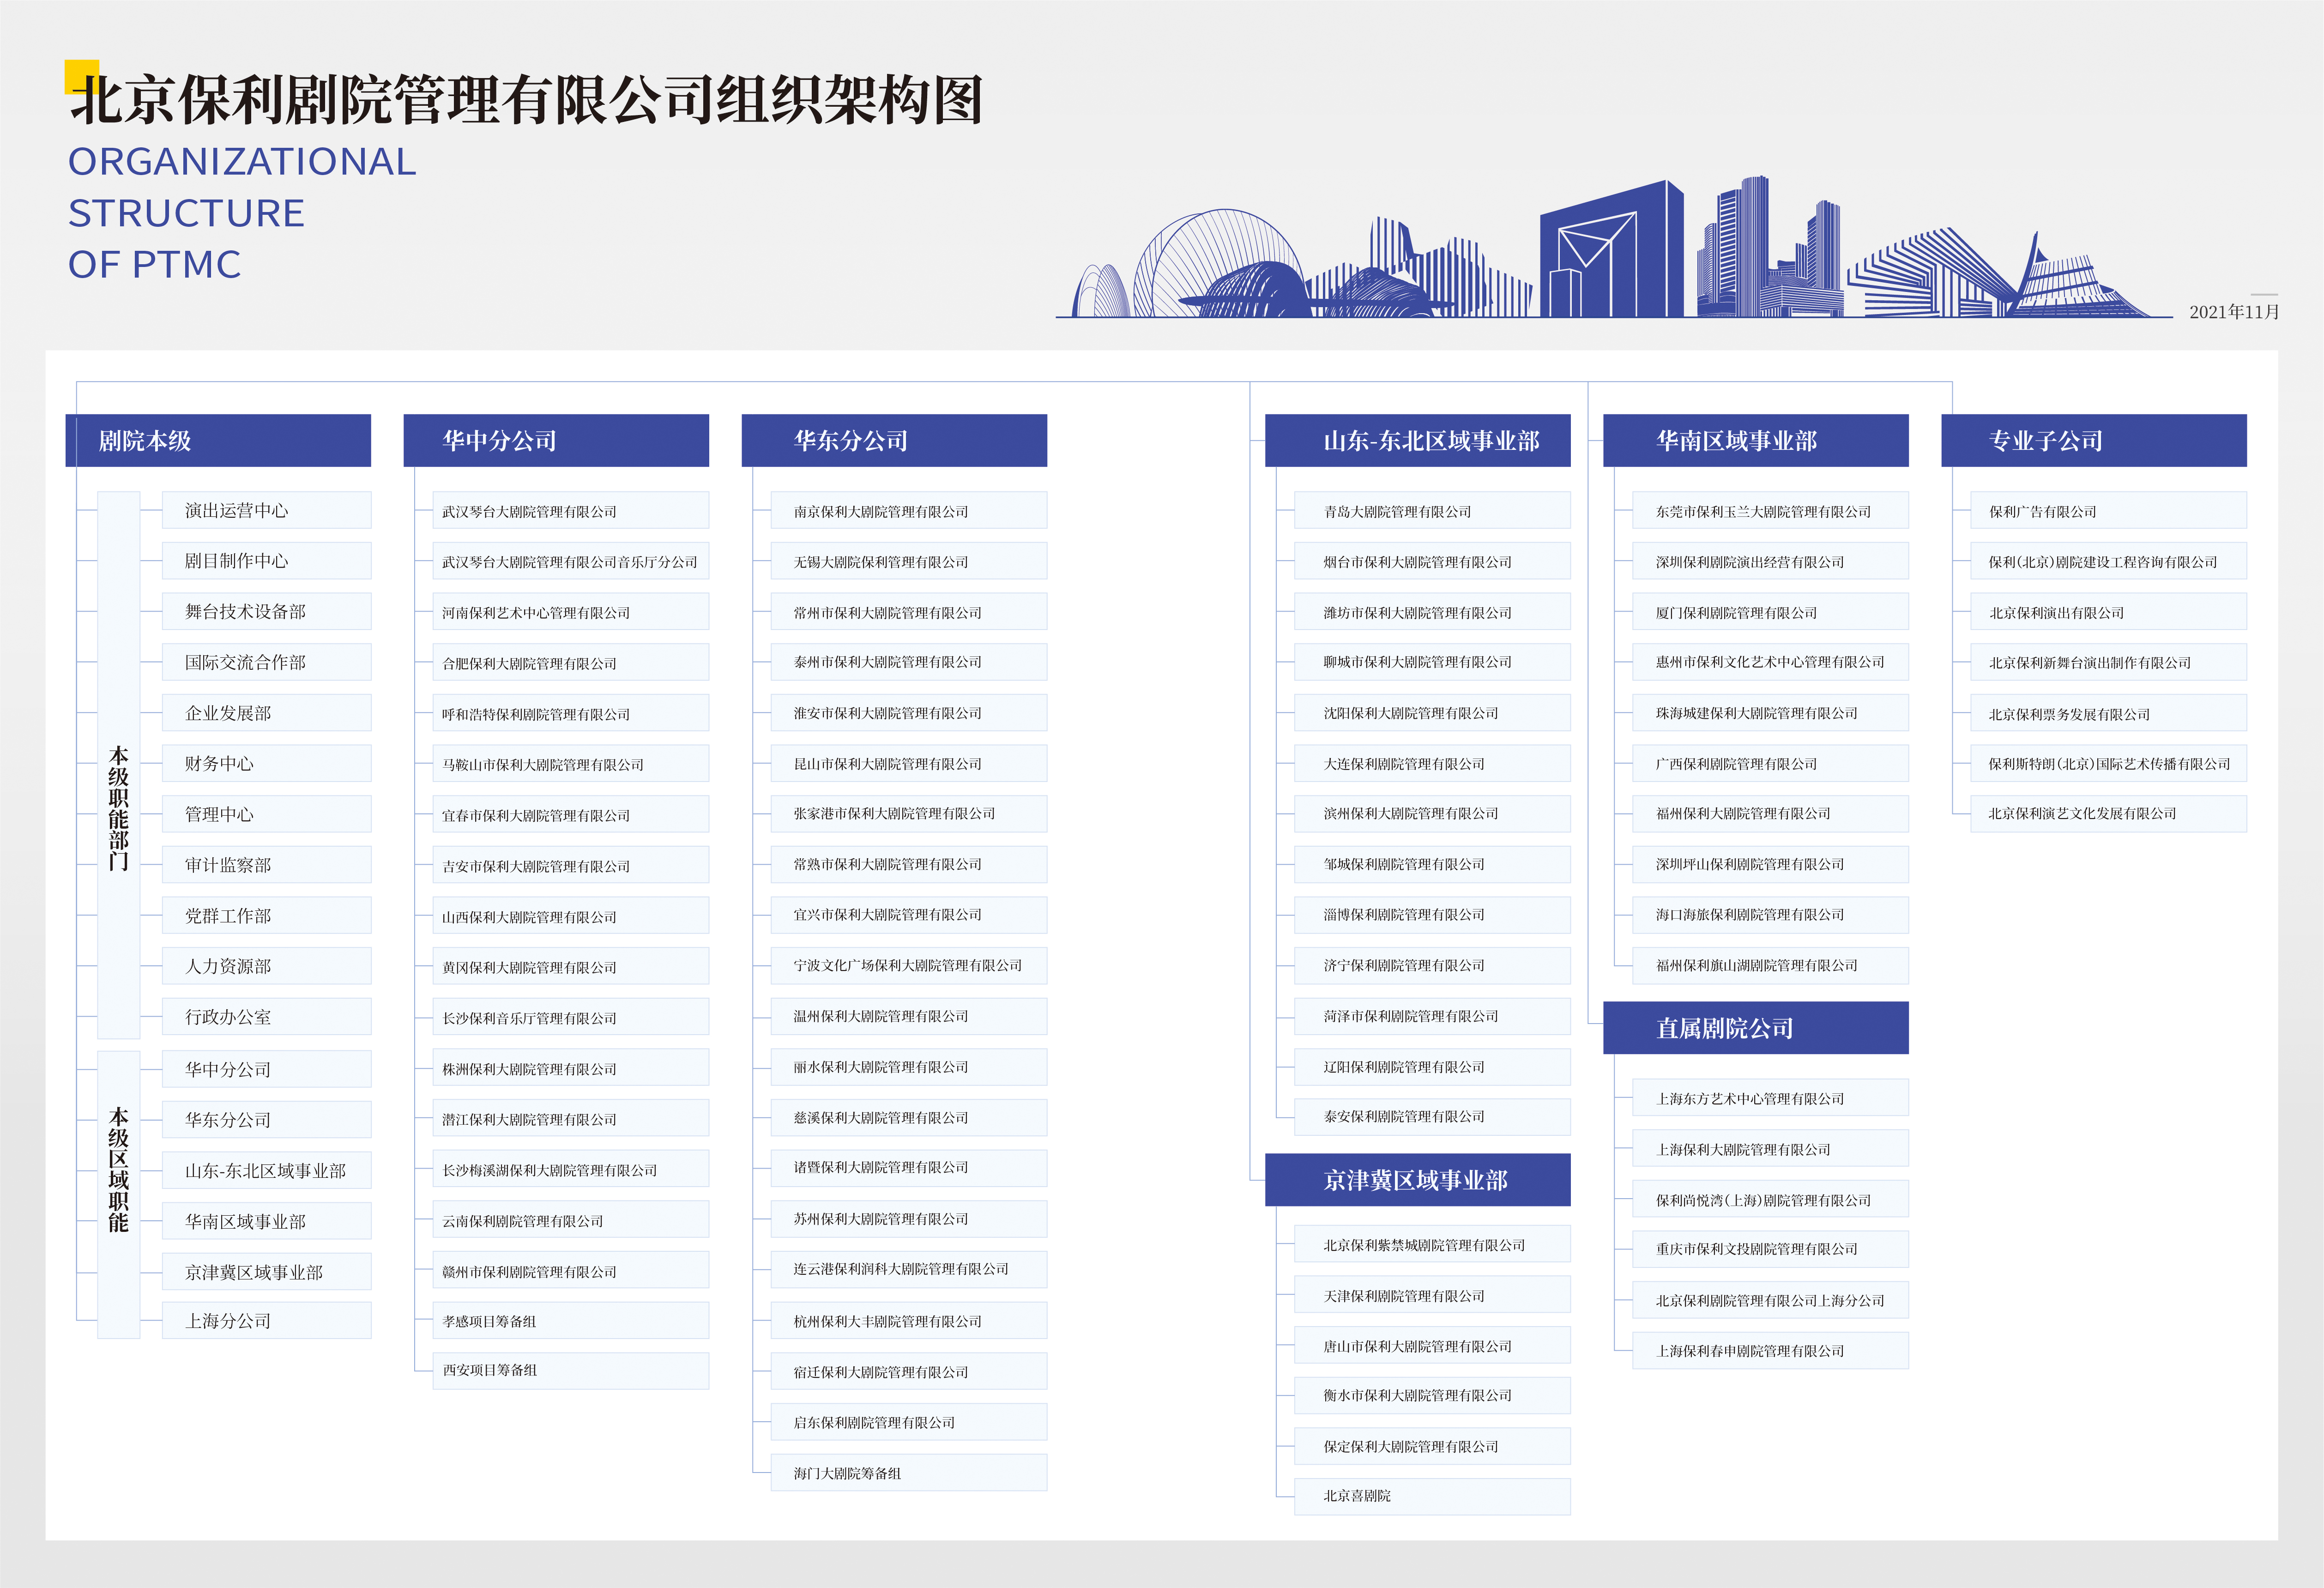The width and height of the screenshot is (2324, 1588).
Task: Select 演出运营中心 department box
Action: (266, 510)
